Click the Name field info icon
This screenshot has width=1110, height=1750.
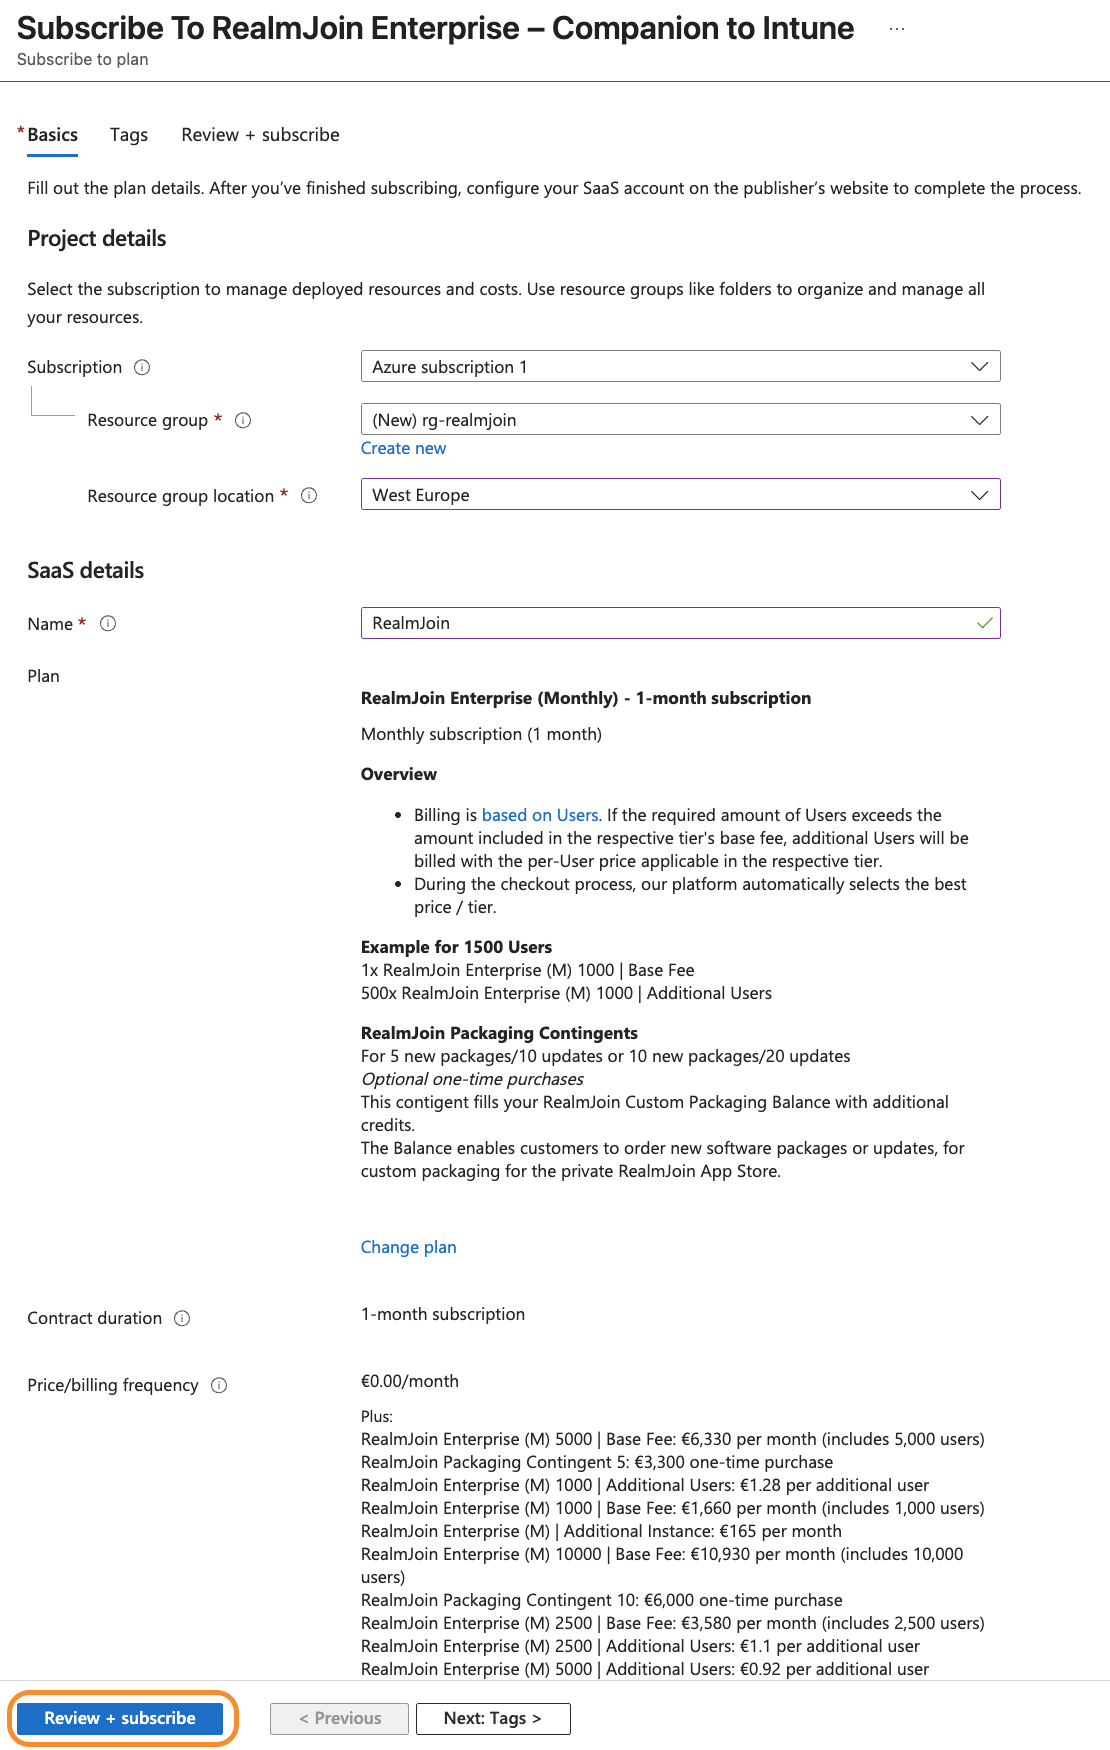[108, 623]
